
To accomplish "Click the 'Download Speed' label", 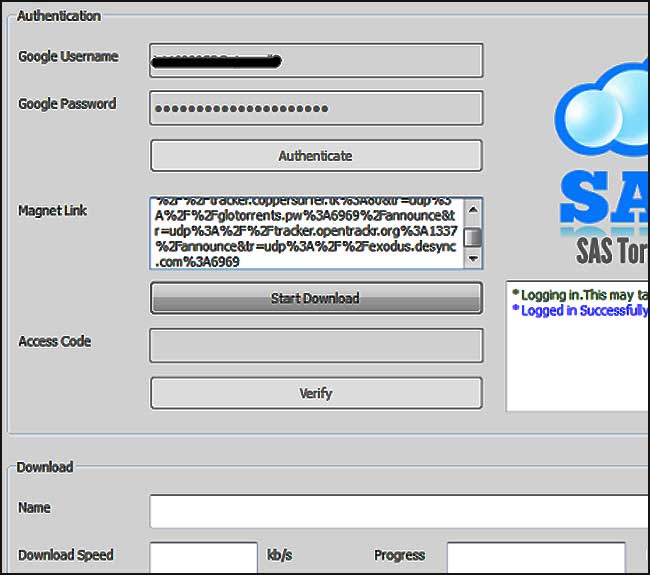I will 66,555.
